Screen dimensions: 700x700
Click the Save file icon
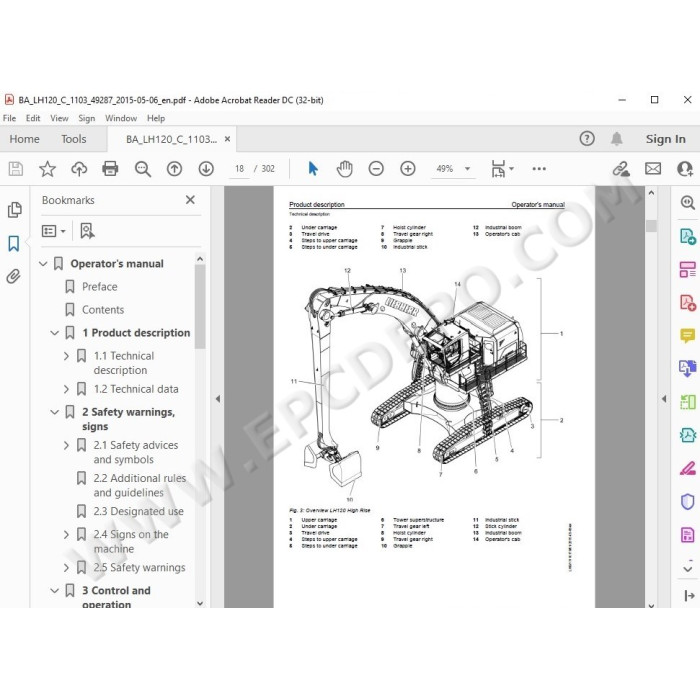[16, 169]
